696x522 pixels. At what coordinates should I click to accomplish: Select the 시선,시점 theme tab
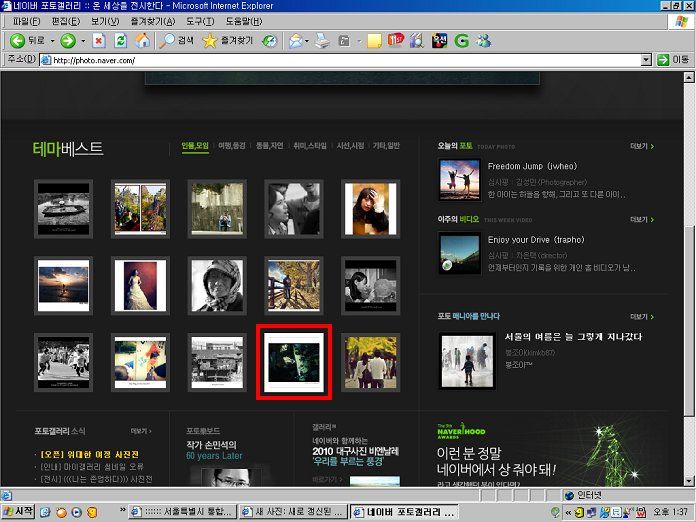(x=350, y=146)
